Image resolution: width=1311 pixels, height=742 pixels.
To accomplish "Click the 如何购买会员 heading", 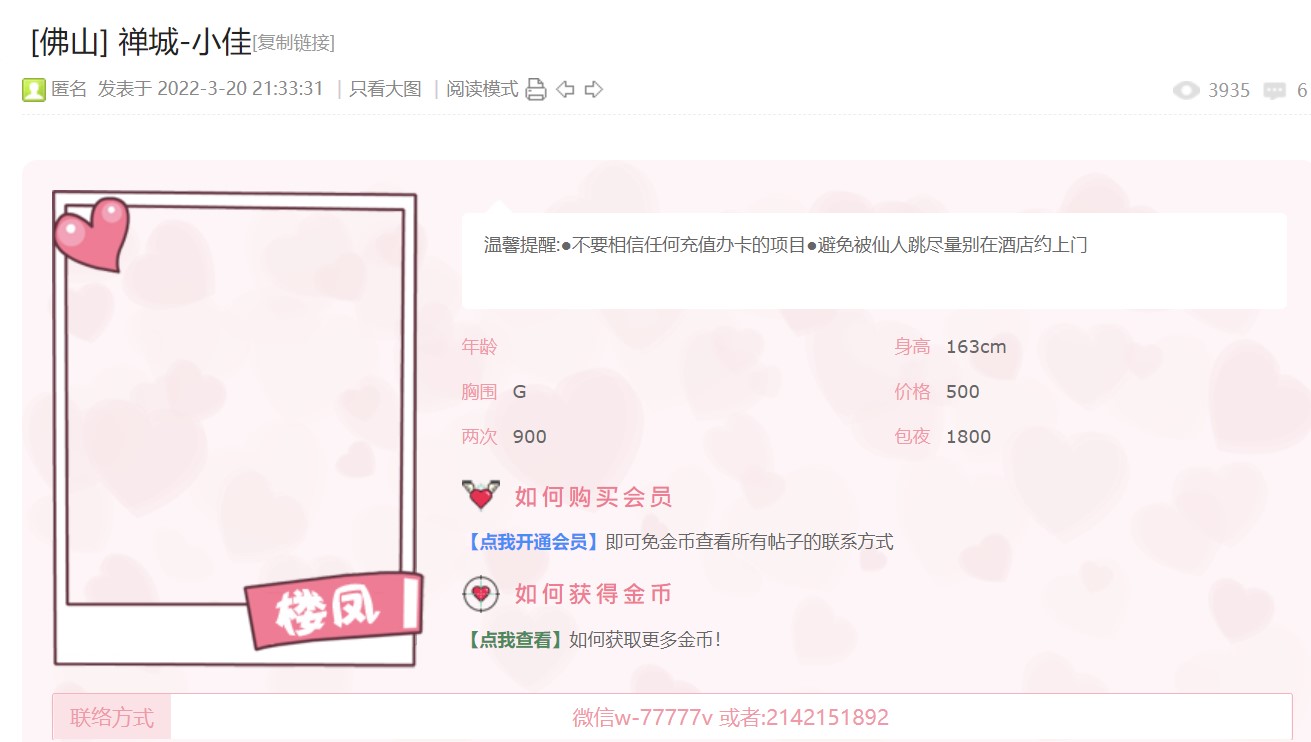I will 593,496.
